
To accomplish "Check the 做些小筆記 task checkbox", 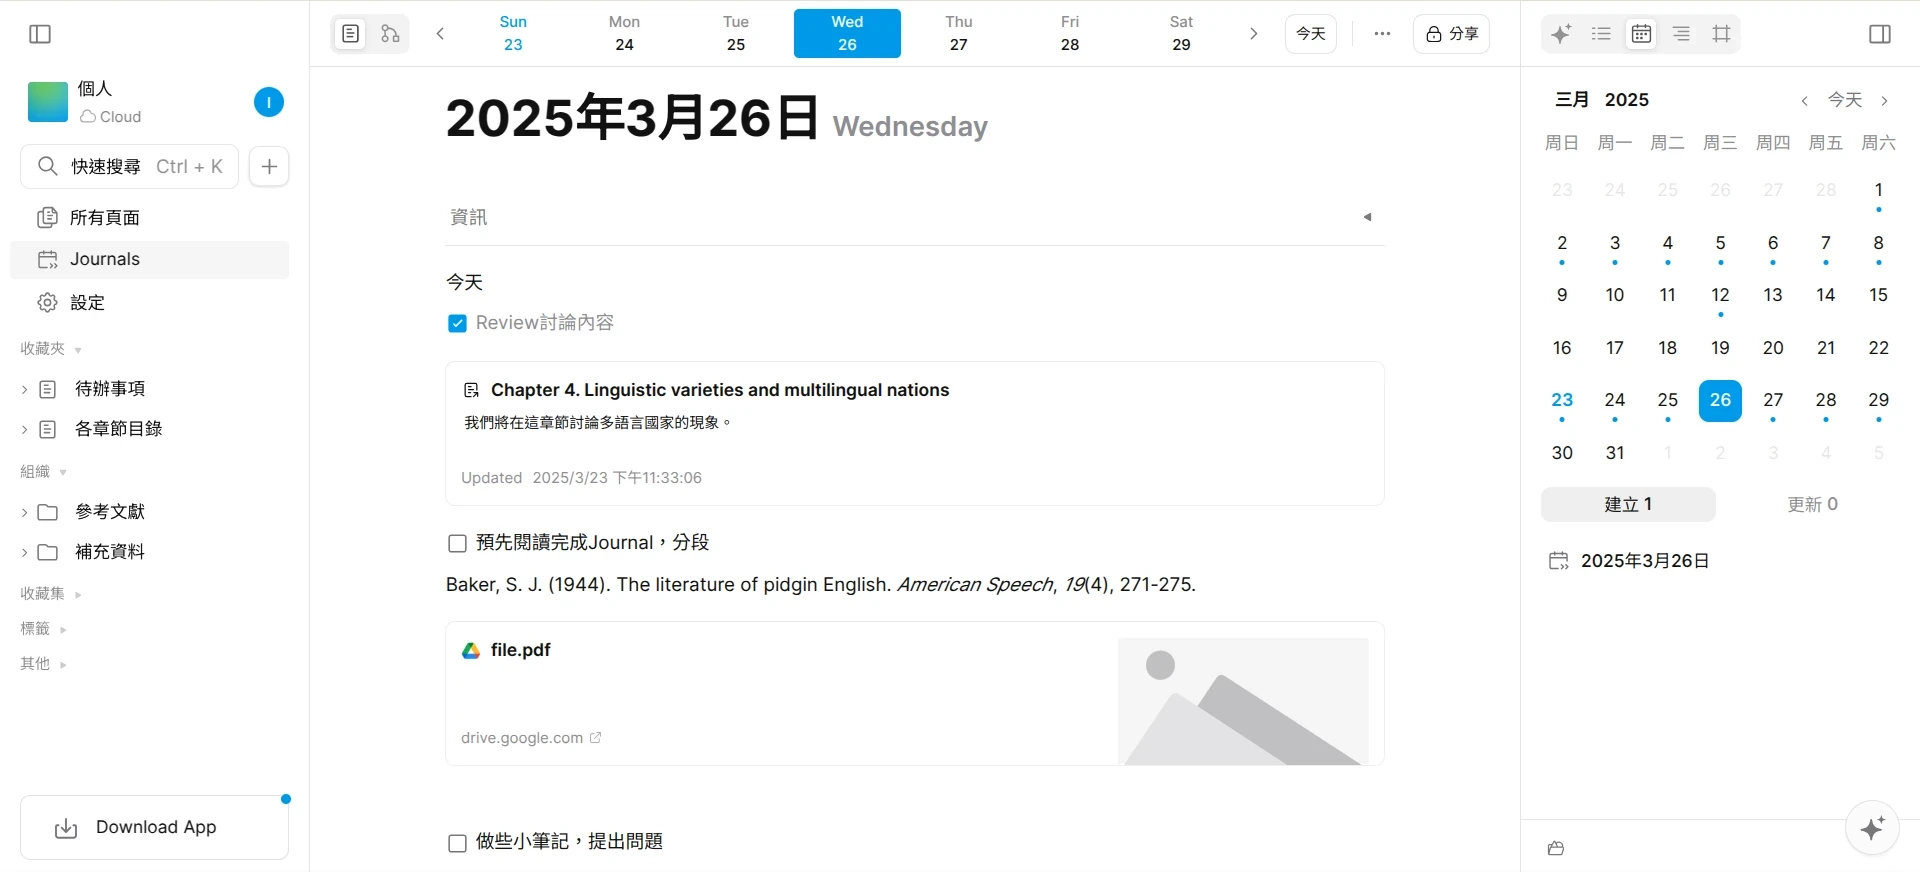I will pyautogui.click(x=457, y=843).
